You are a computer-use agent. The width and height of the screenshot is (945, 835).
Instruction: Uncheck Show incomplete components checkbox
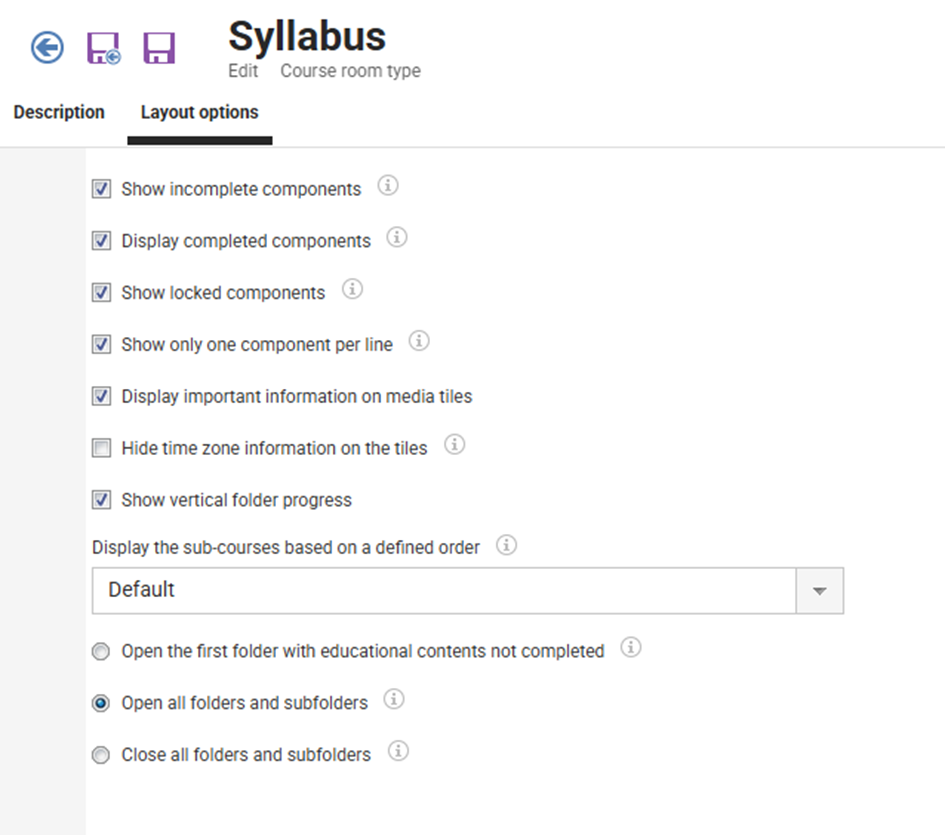[x=101, y=189]
